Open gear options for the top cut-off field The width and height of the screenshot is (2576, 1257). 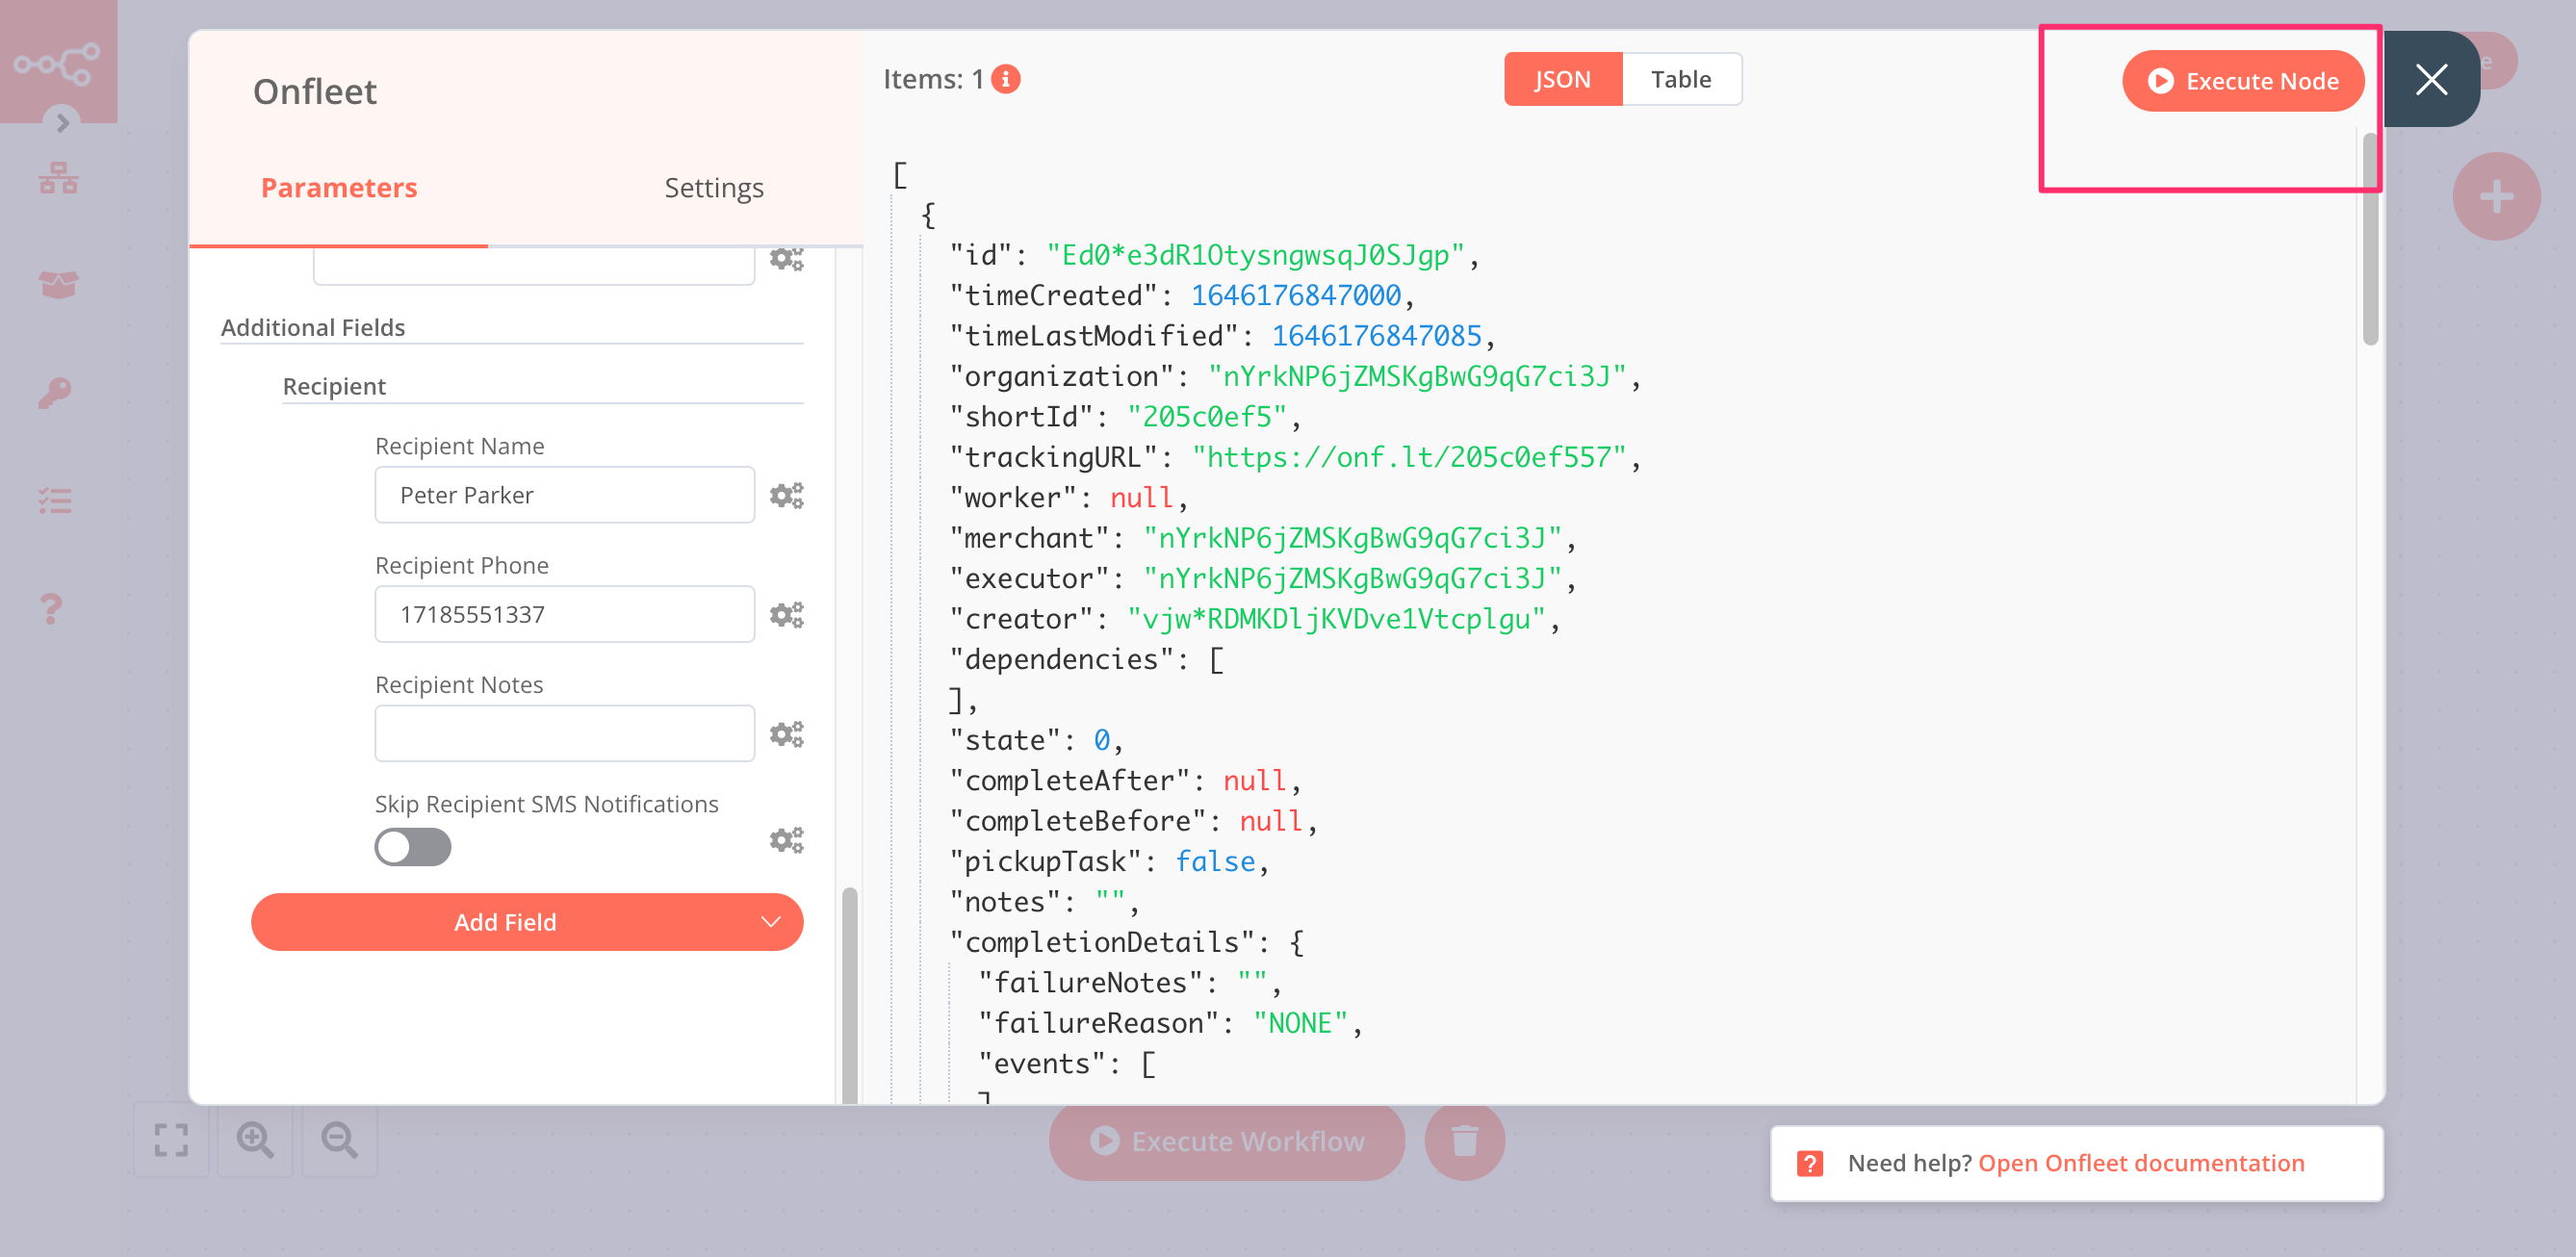786,259
